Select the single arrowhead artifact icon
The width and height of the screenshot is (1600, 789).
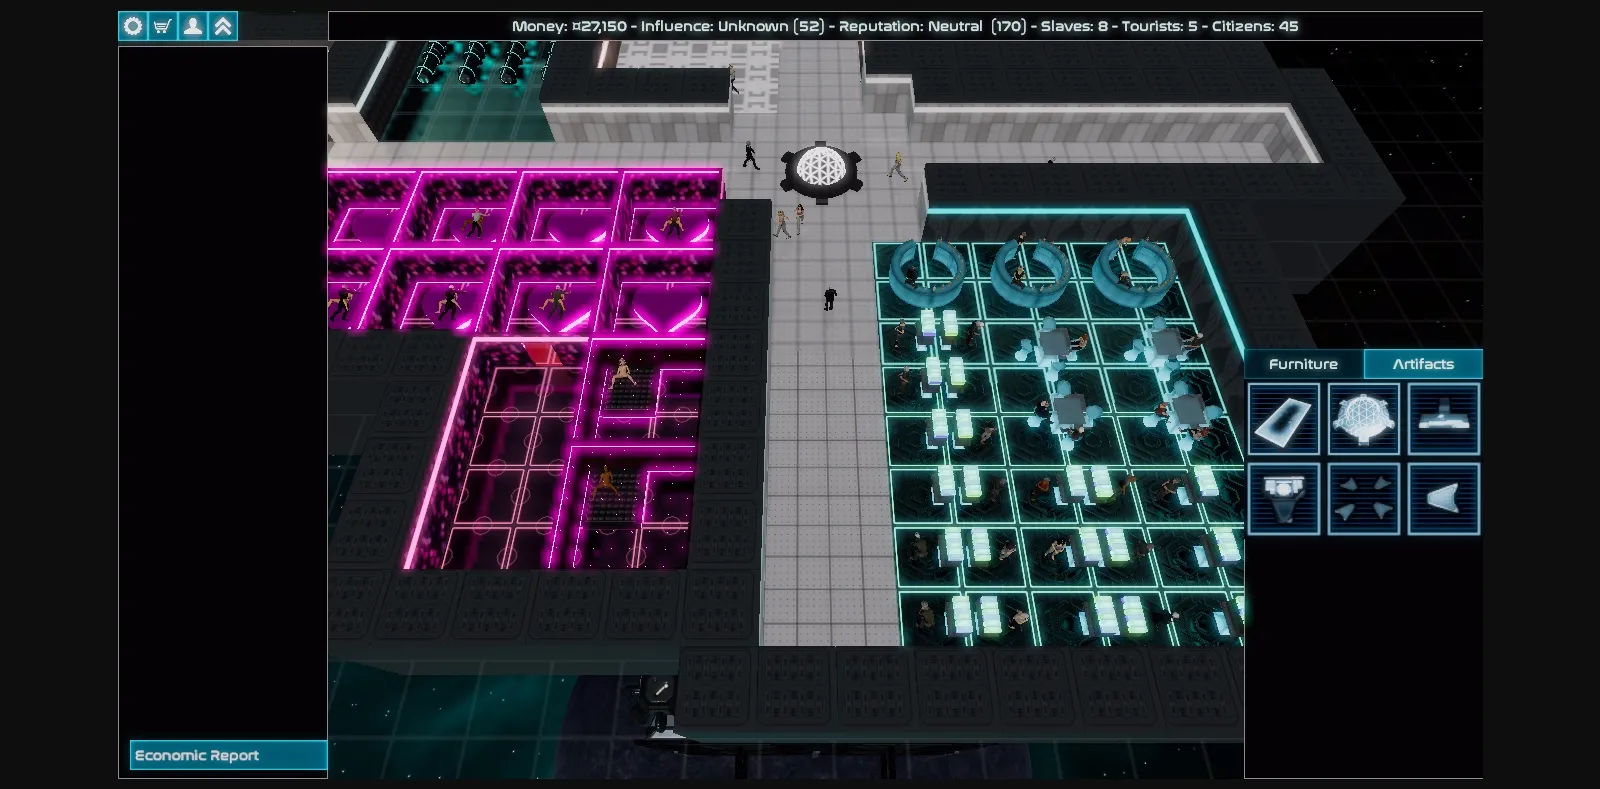point(1443,498)
